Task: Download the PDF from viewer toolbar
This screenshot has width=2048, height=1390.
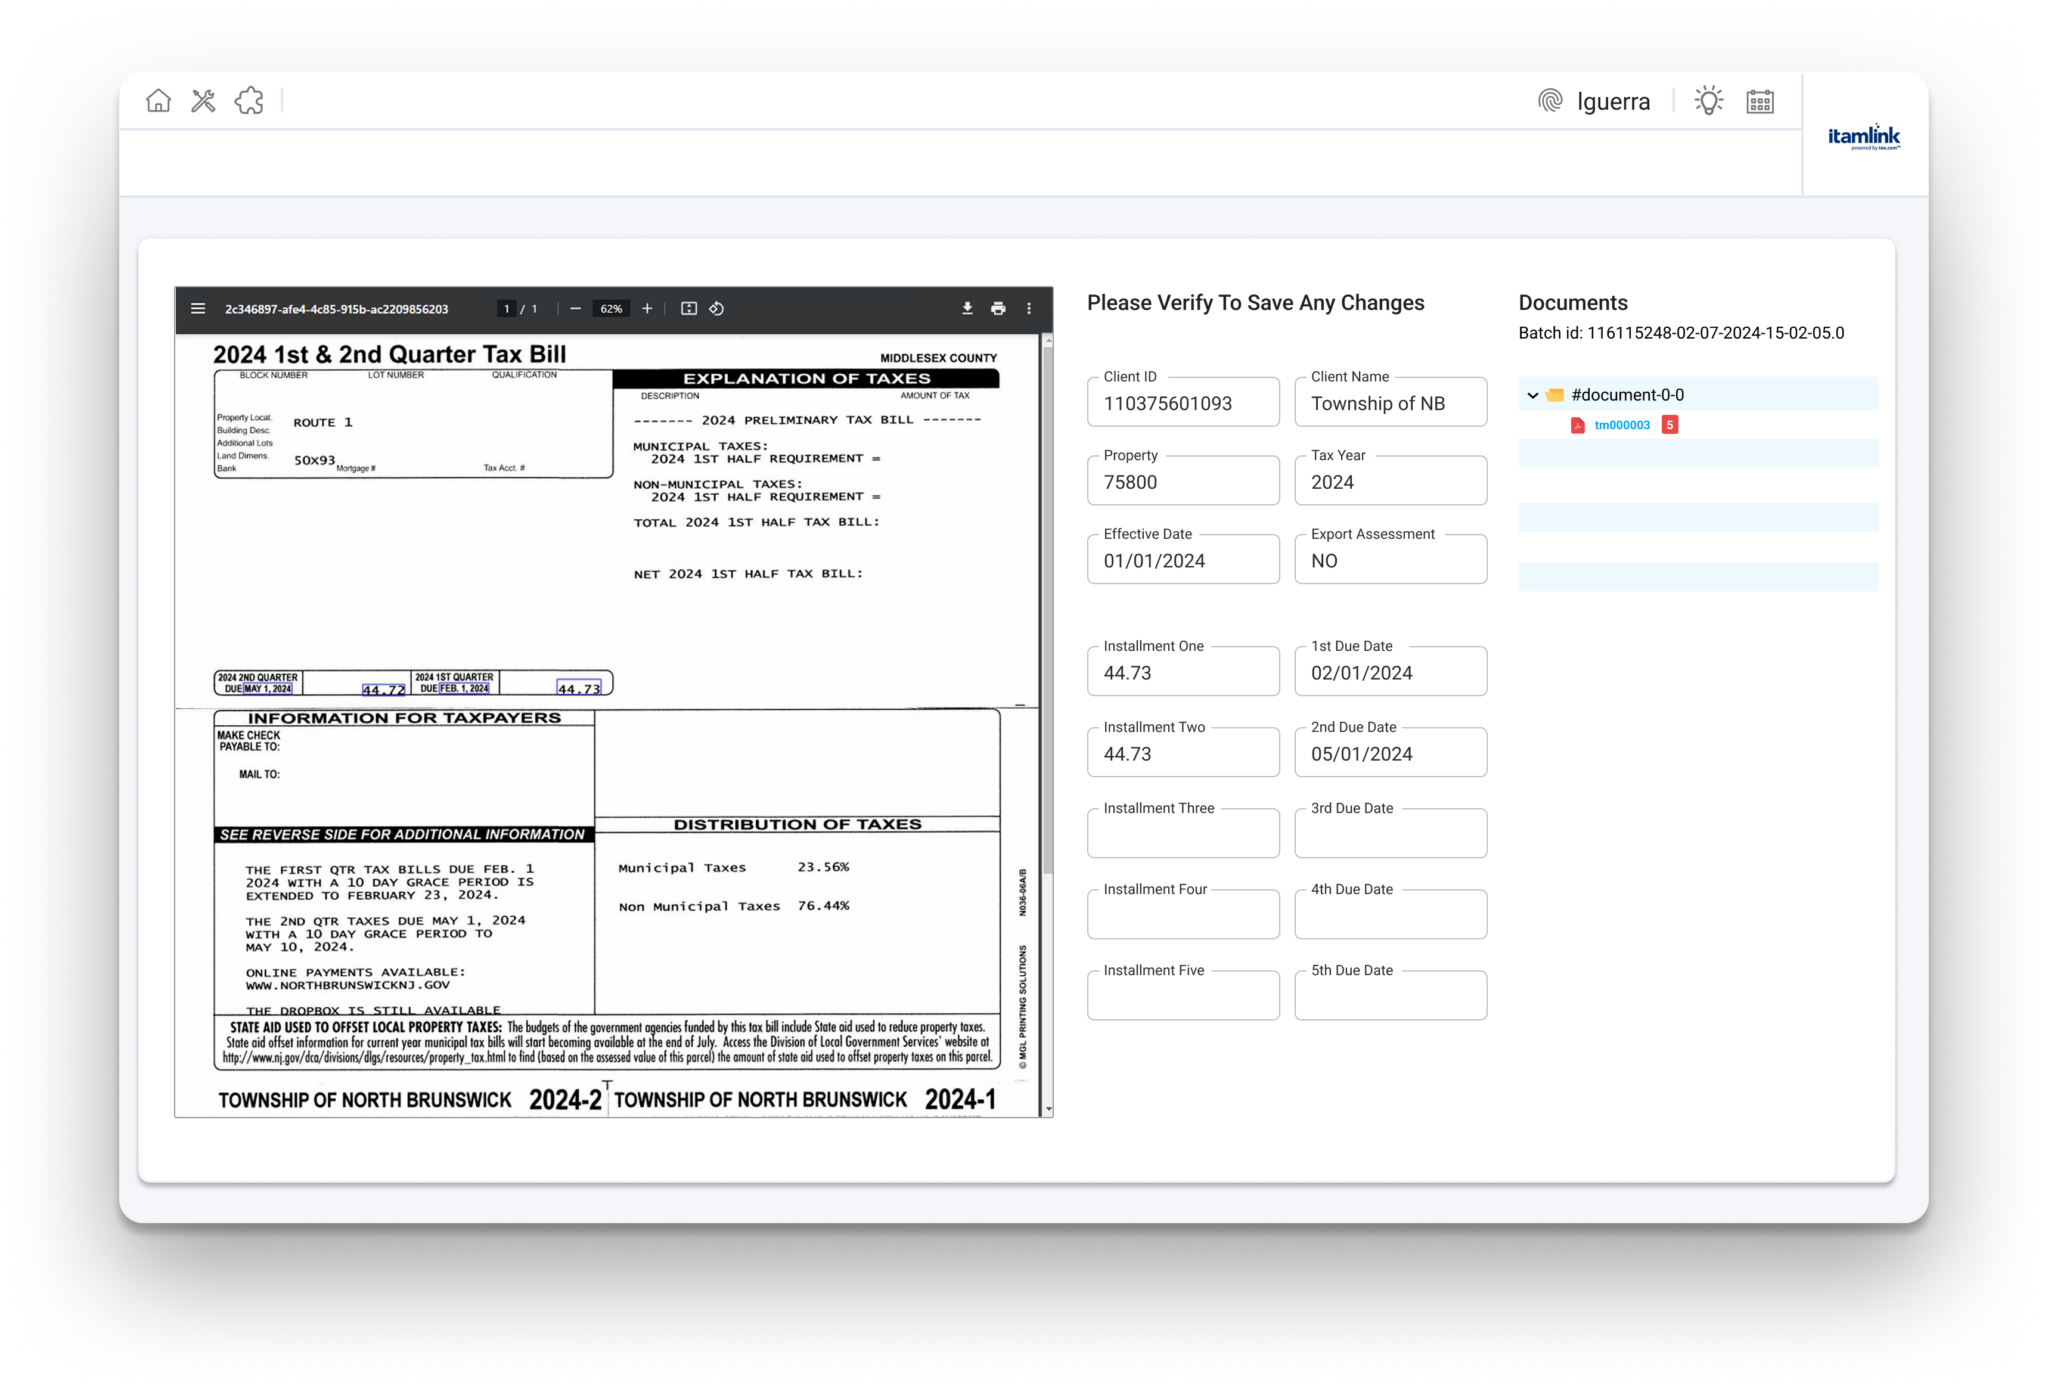Action: [967, 309]
